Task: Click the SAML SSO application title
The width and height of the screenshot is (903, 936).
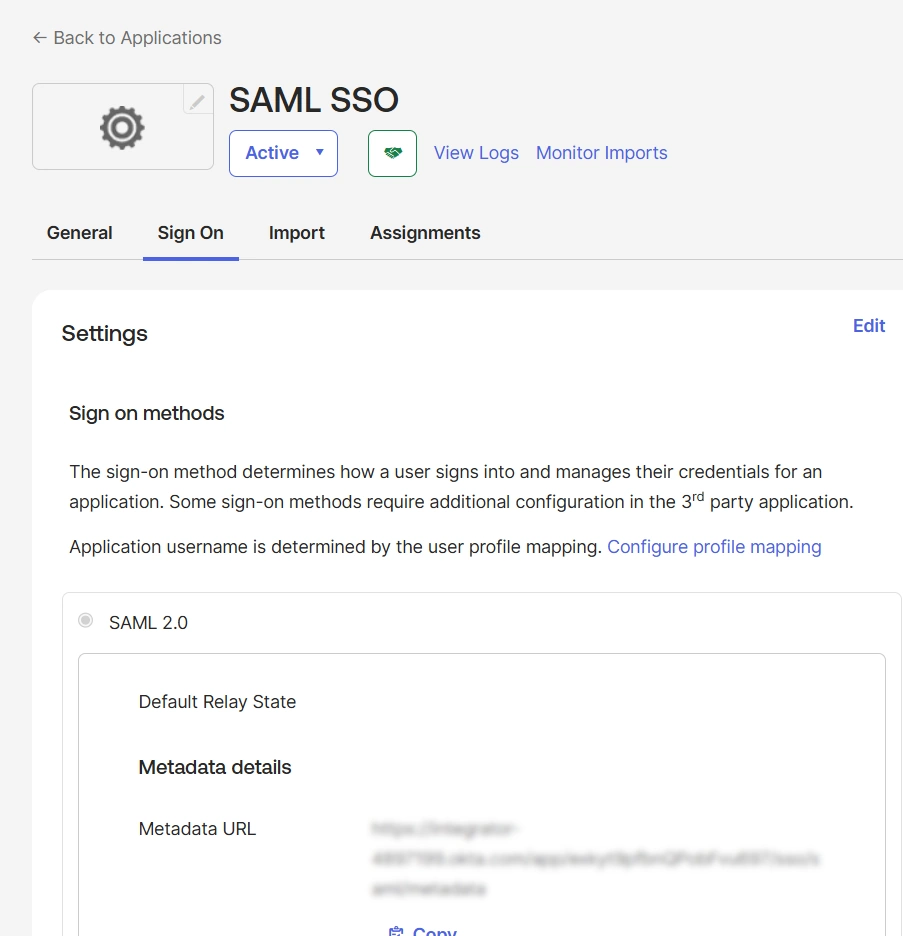Action: (313, 99)
